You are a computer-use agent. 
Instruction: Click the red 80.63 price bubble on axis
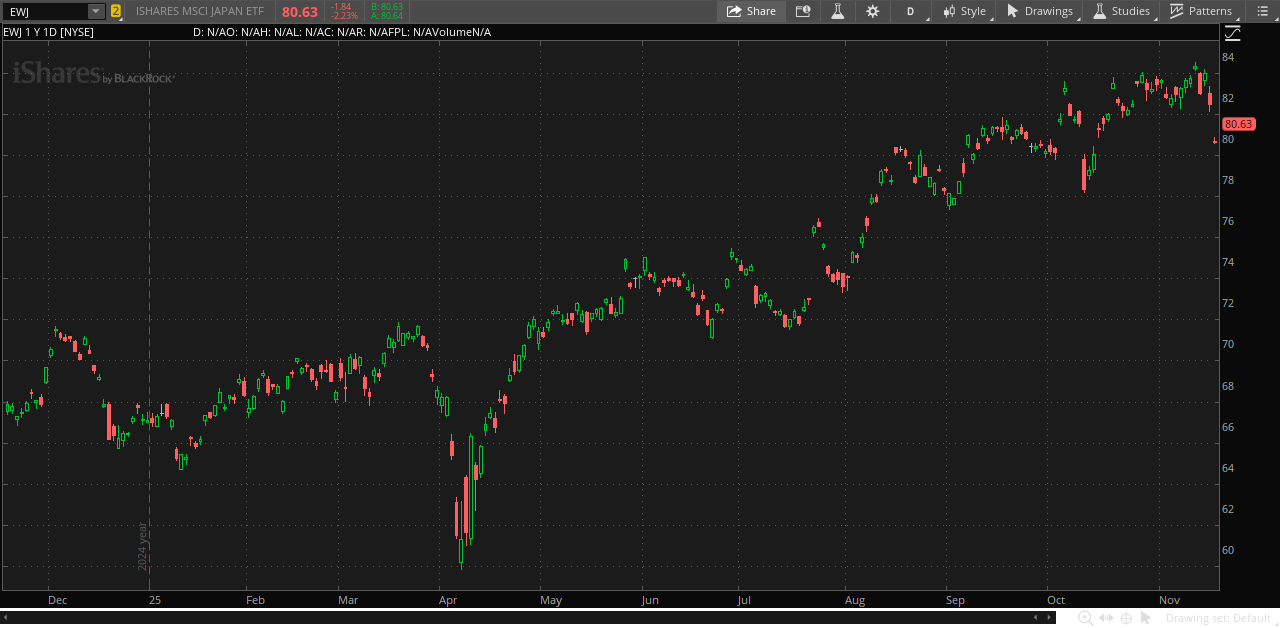point(1238,124)
